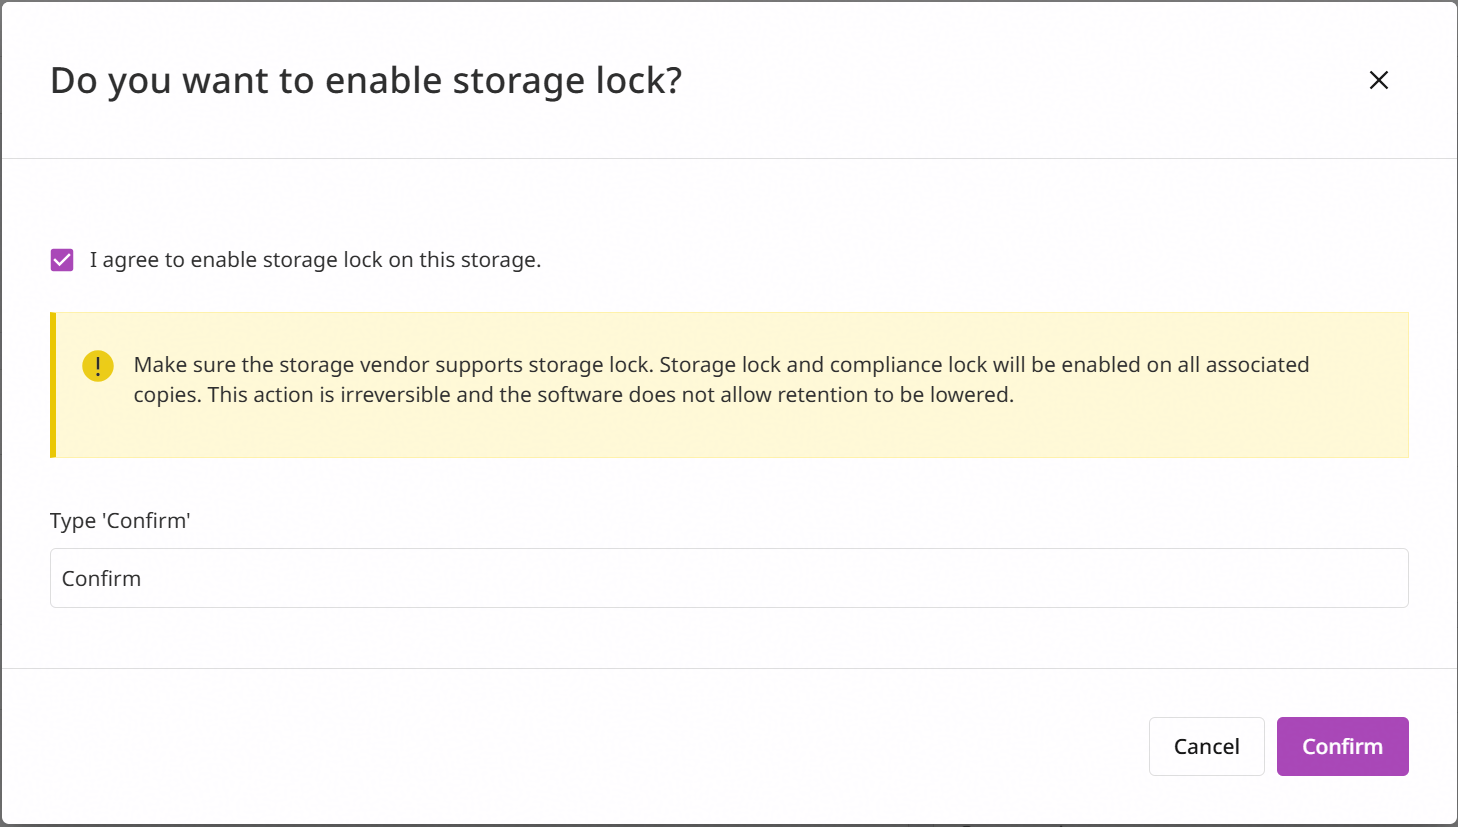The height and width of the screenshot is (827, 1458).
Task: Click 'I agree to enable storage lock' label
Action: 315,260
